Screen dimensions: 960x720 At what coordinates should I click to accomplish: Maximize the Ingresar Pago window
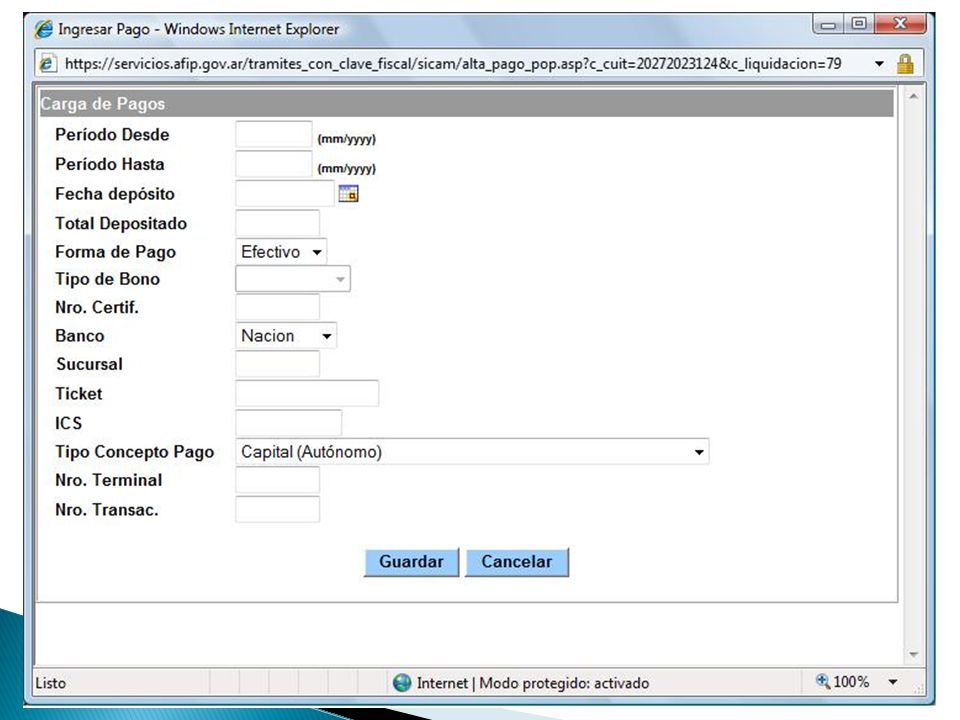859,24
